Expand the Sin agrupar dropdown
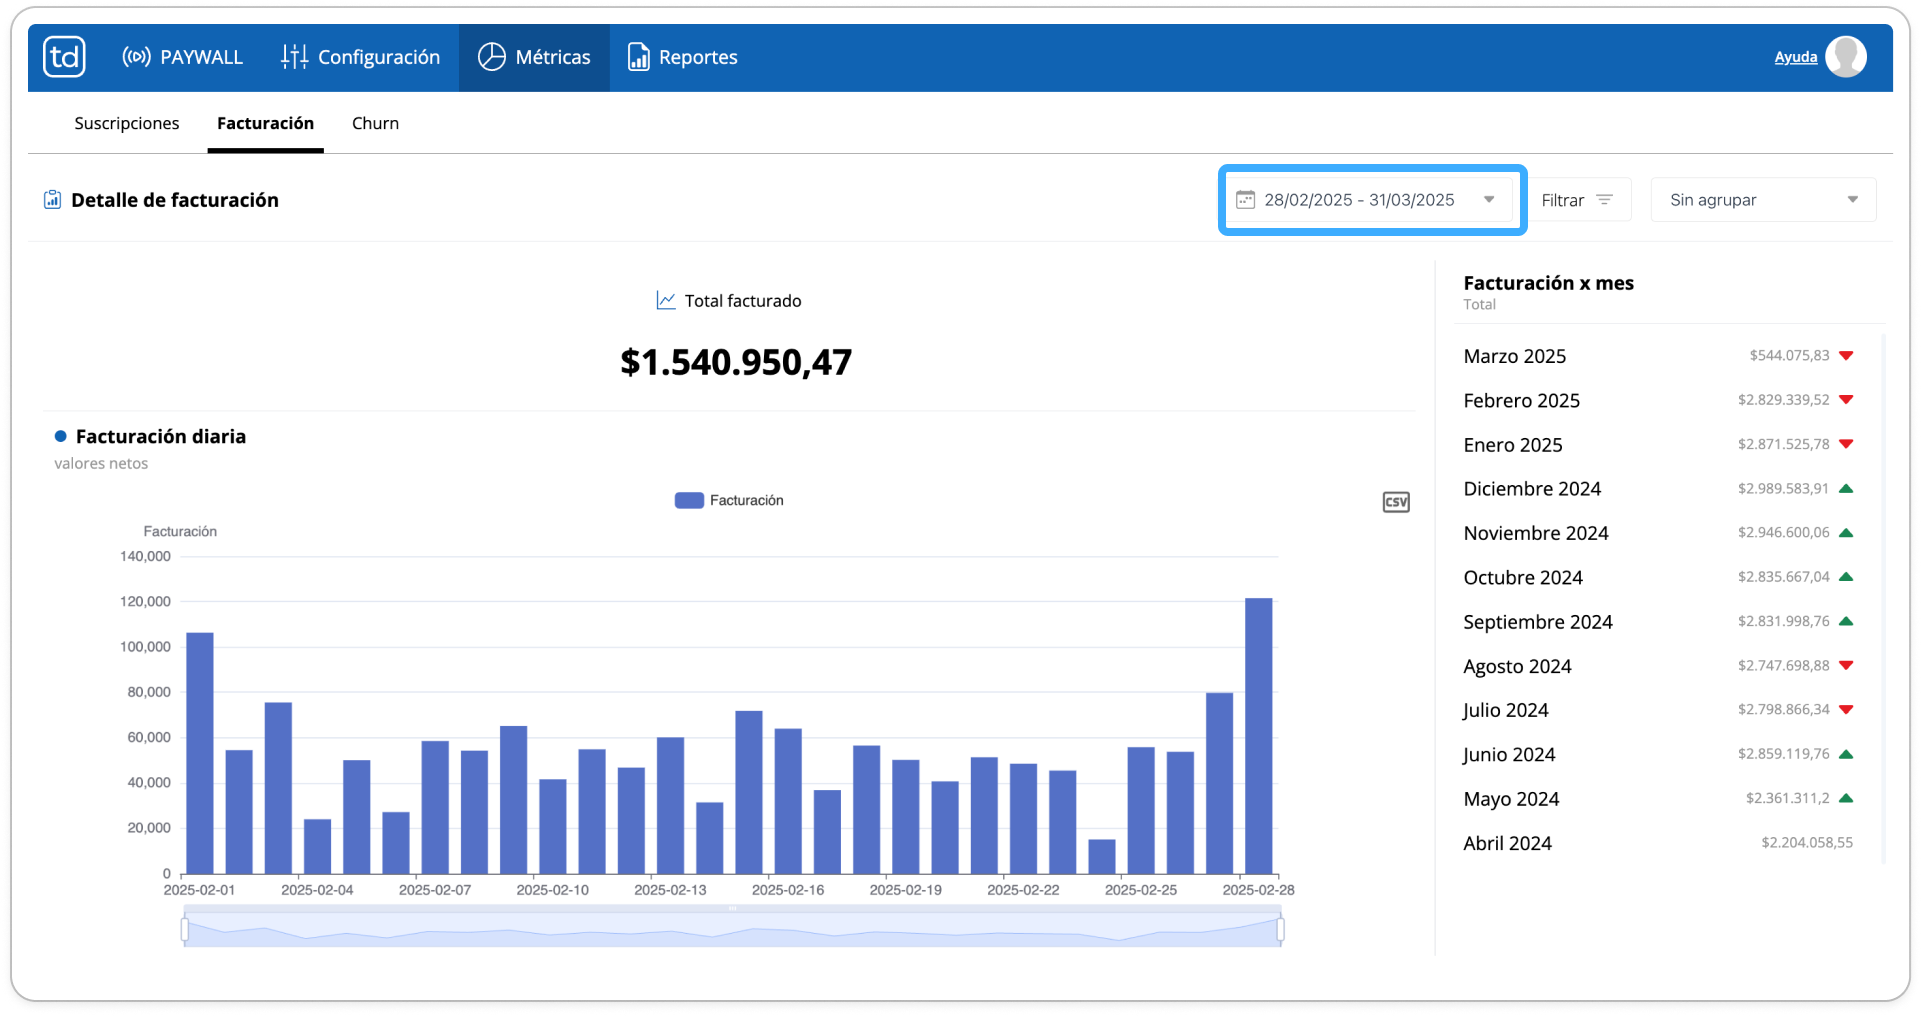 pyautogui.click(x=1763, y=200)
